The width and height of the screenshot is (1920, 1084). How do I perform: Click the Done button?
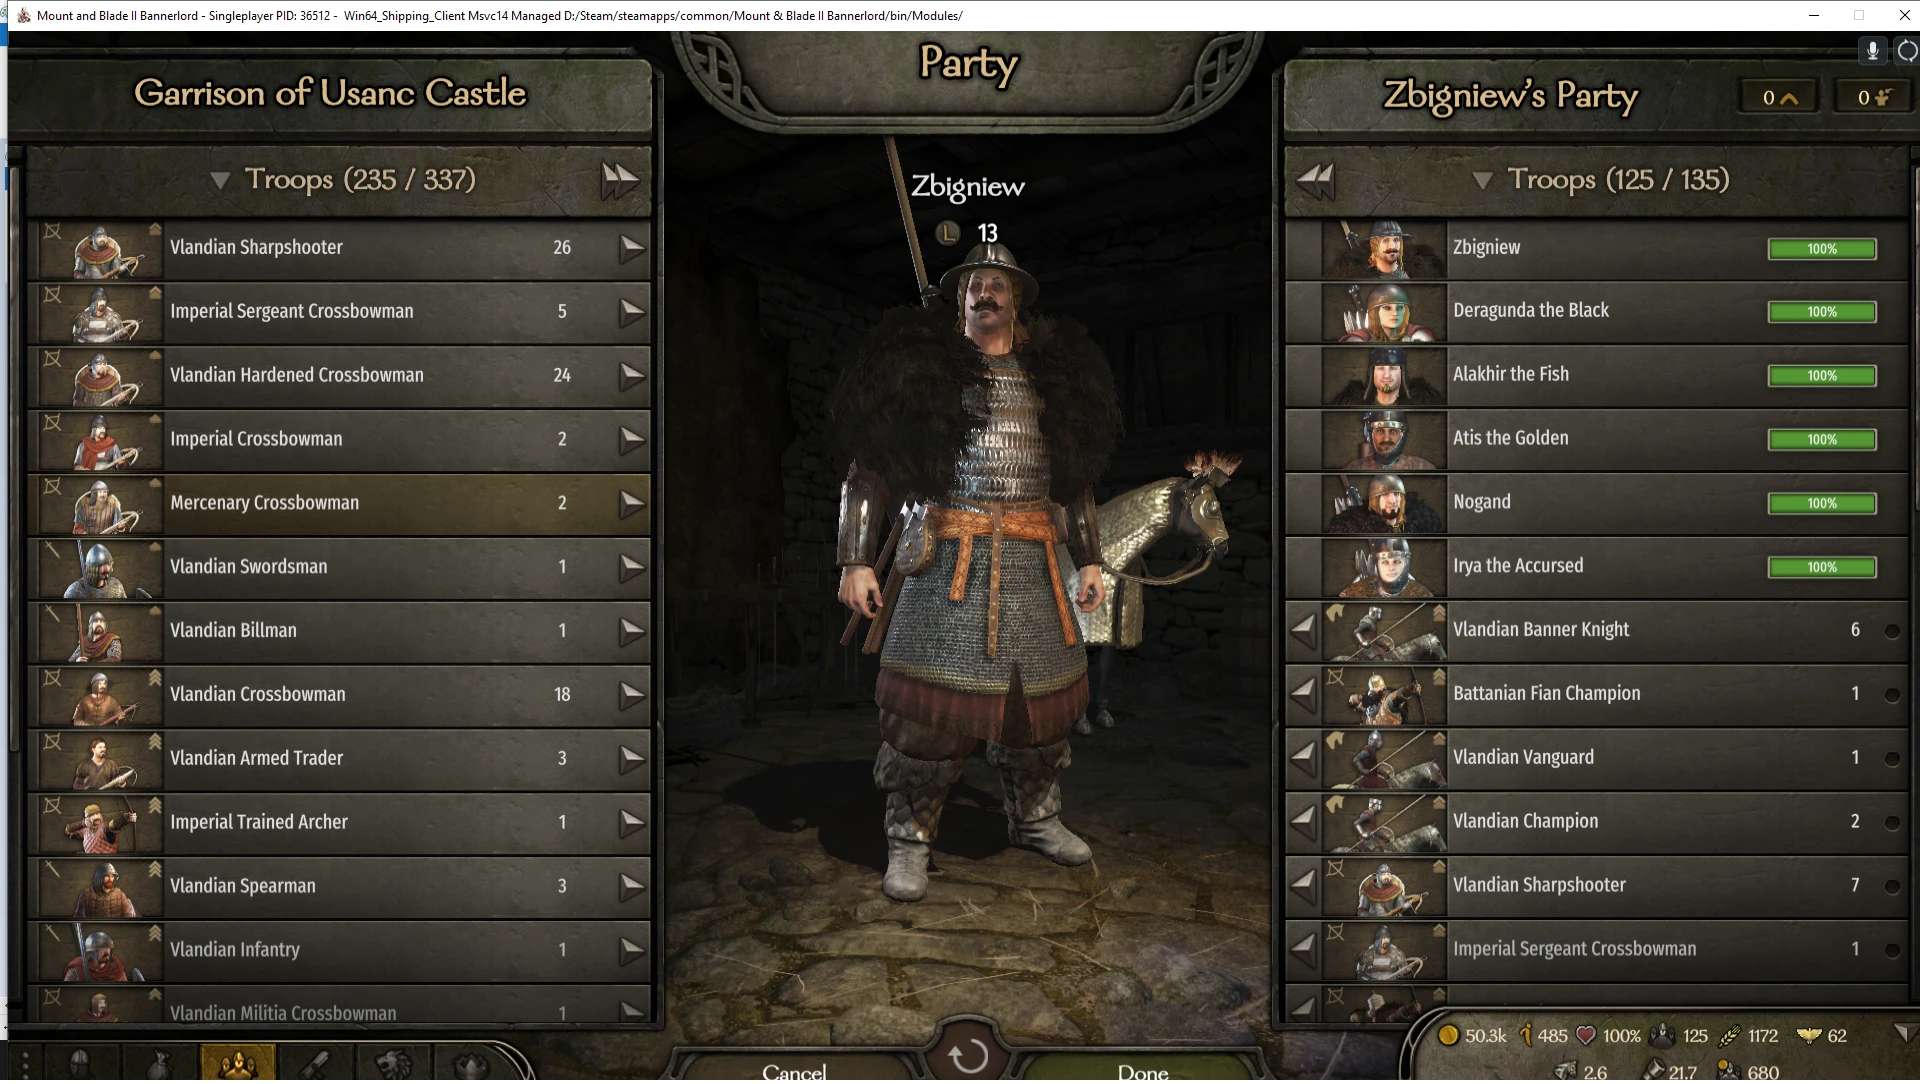(x=1142, y=1069)
